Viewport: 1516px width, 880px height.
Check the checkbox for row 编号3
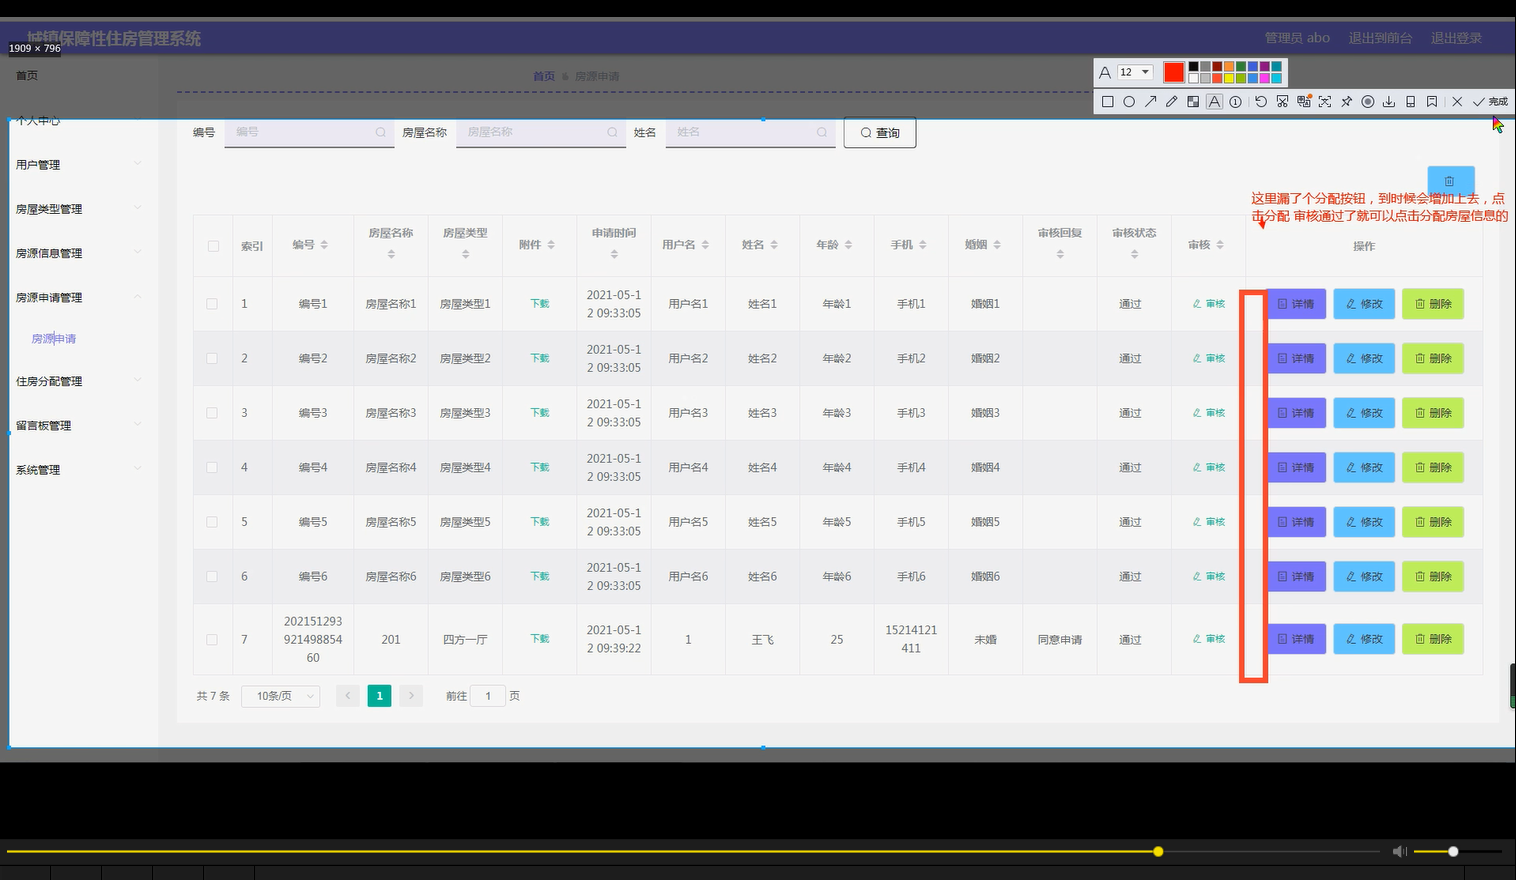212,413
